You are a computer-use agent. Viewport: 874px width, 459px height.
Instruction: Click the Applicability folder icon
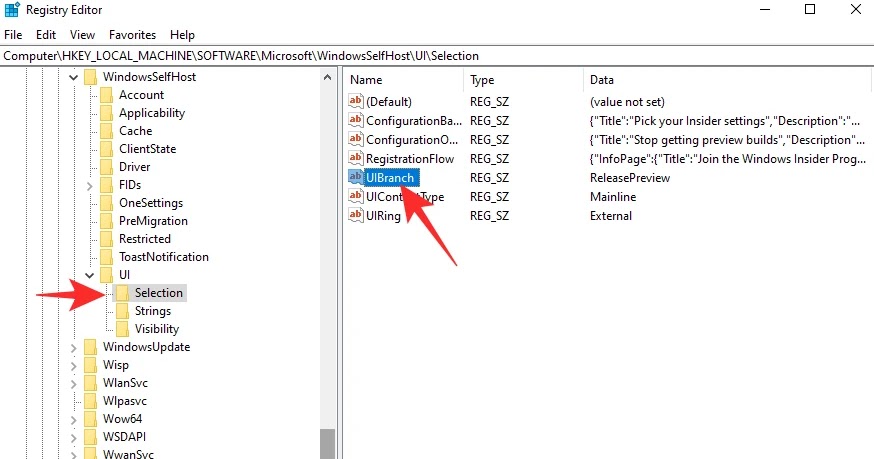point(106,113)
